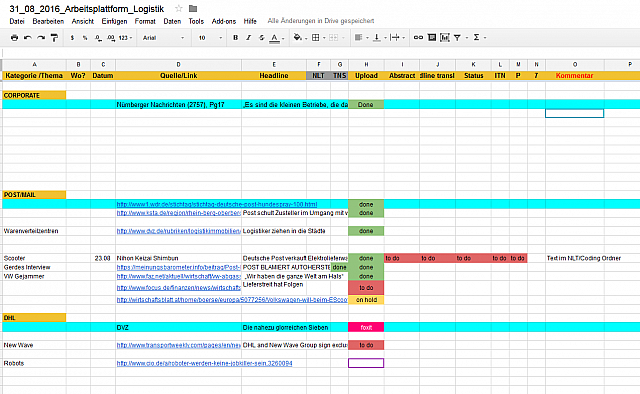Open vertical align options
This screenshot has width=640, height=394.
point(379,38)
